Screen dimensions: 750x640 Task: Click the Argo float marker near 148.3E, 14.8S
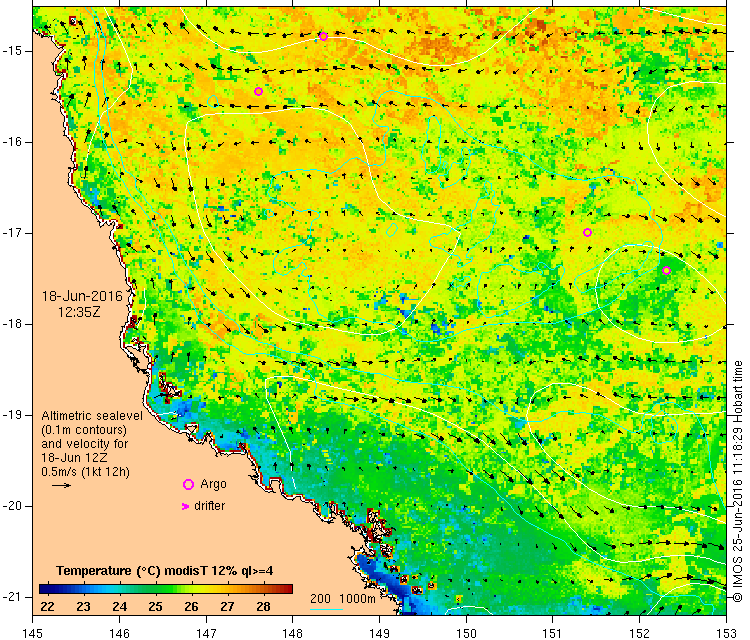tap(323, 36)
